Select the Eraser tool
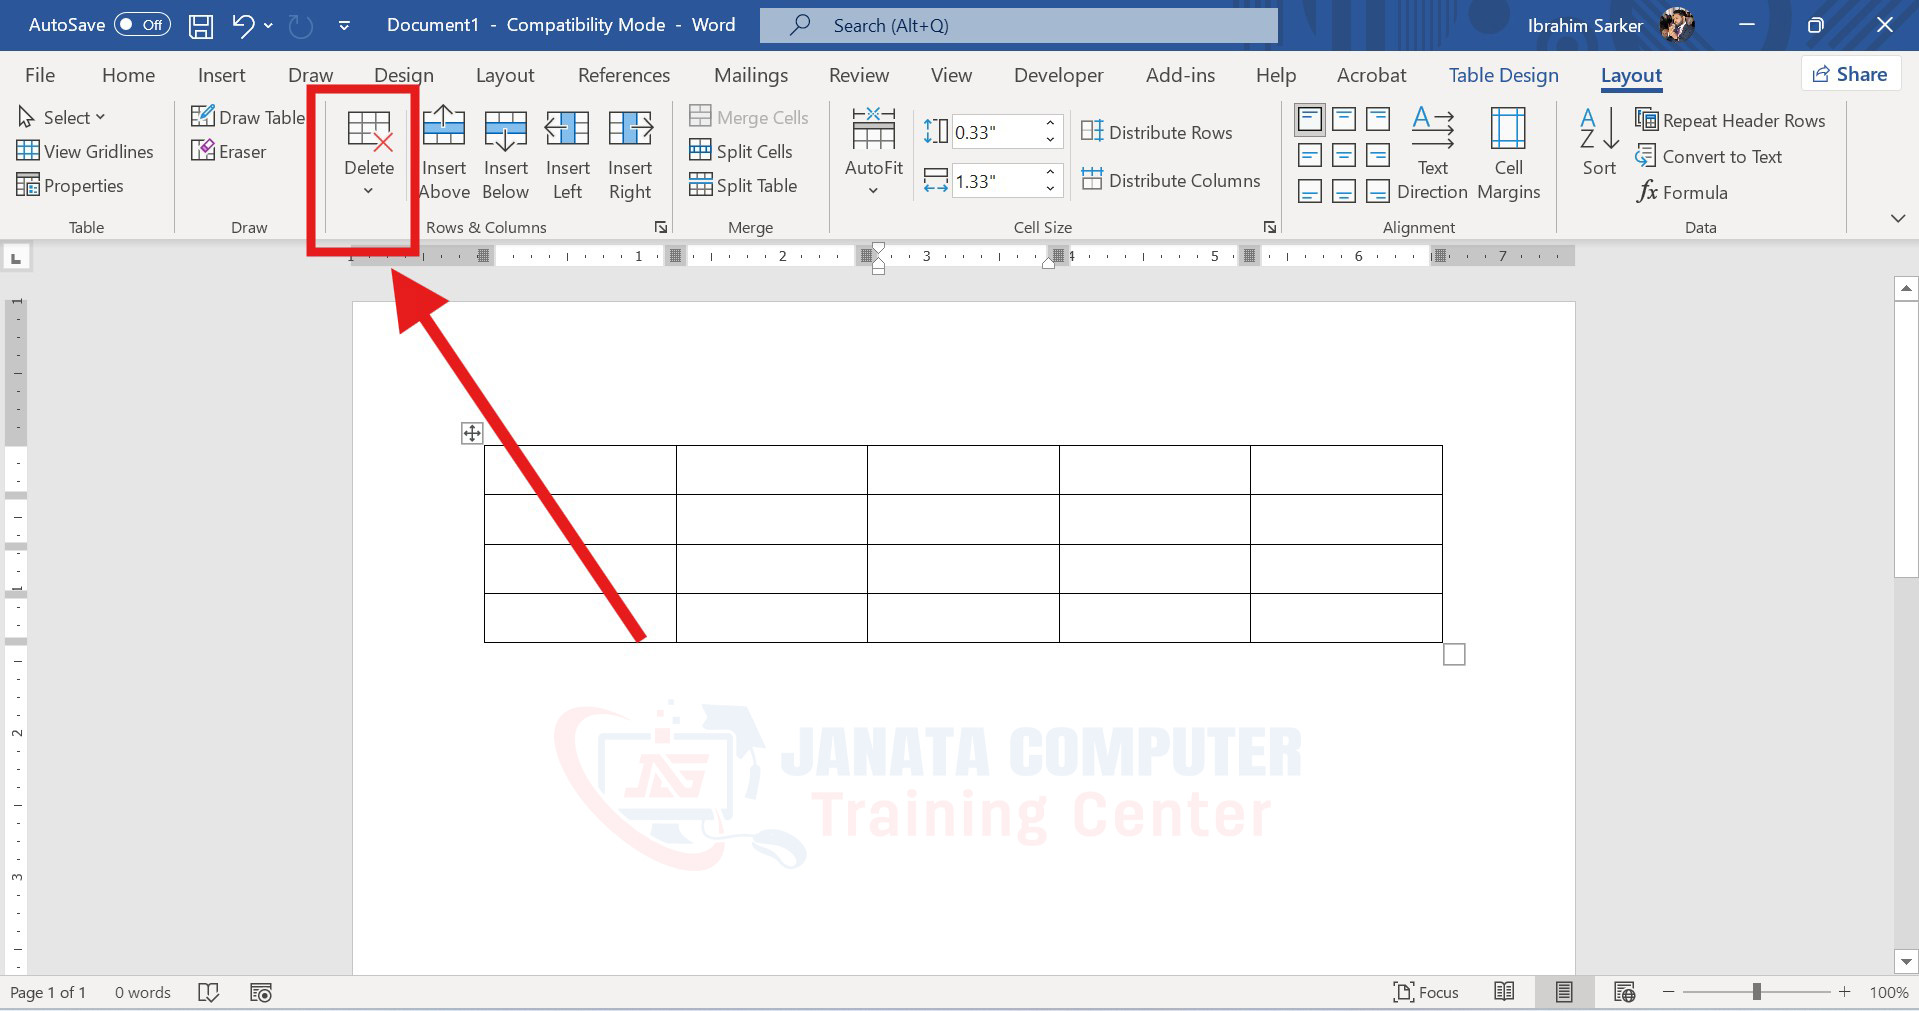1919x1011 pixels. [229, 152]
